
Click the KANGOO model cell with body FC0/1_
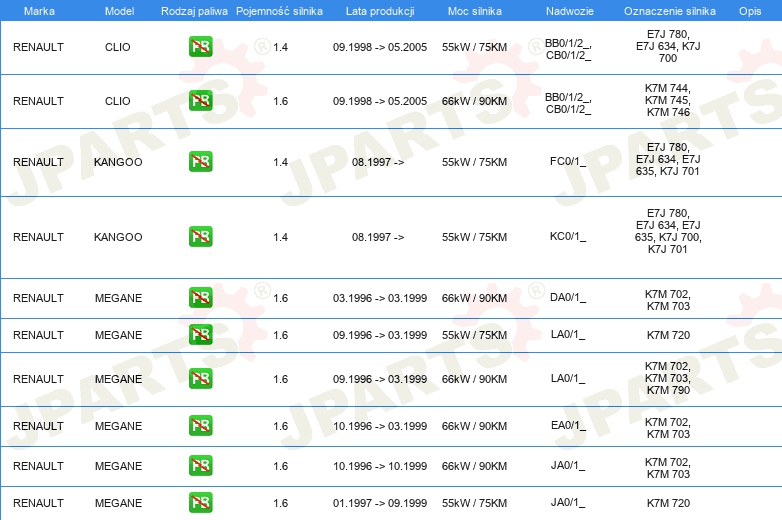118,162
